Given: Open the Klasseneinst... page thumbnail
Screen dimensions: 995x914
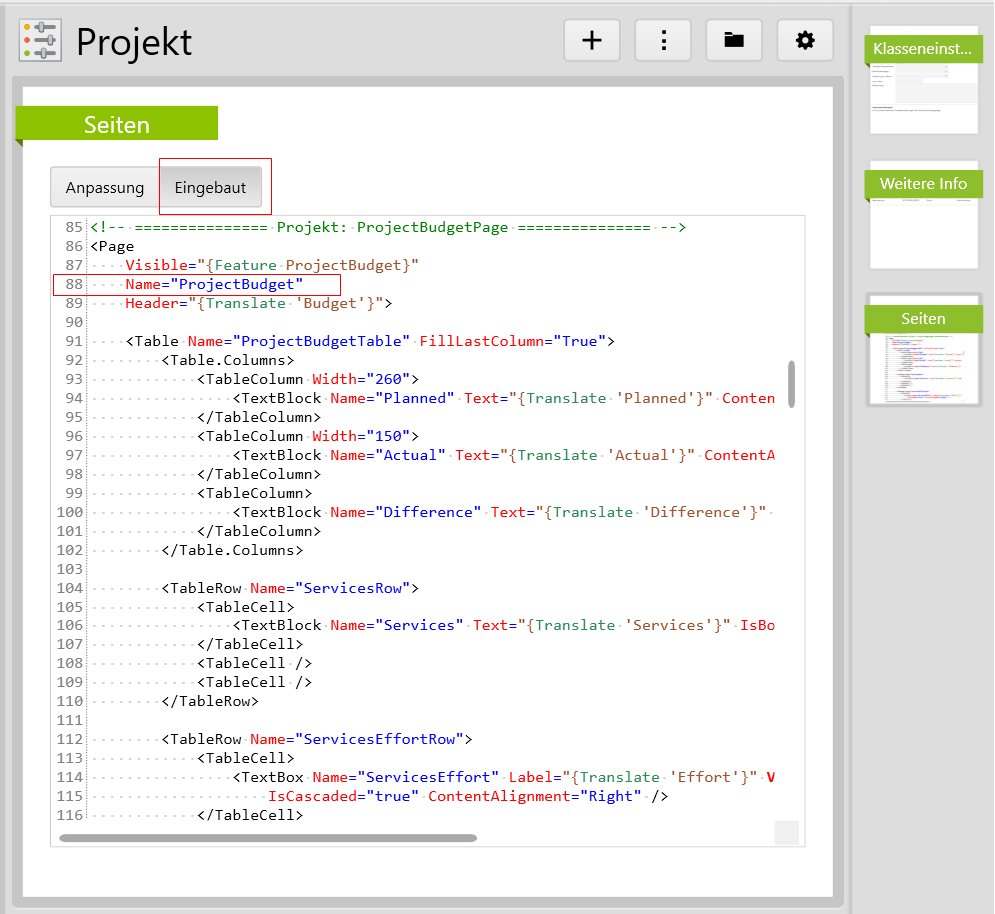Looking at the screenshot, I should tap(923, 80).
